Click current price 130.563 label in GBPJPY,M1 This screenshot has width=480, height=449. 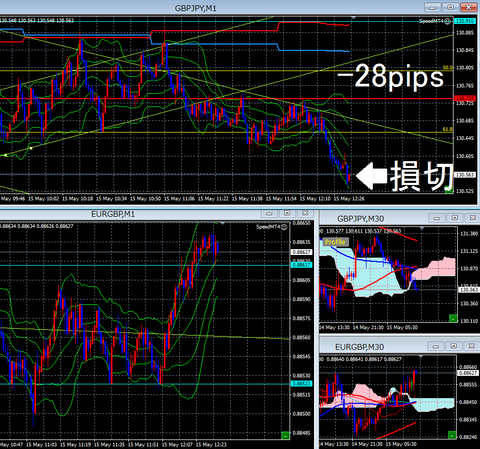tap(465, 175)
